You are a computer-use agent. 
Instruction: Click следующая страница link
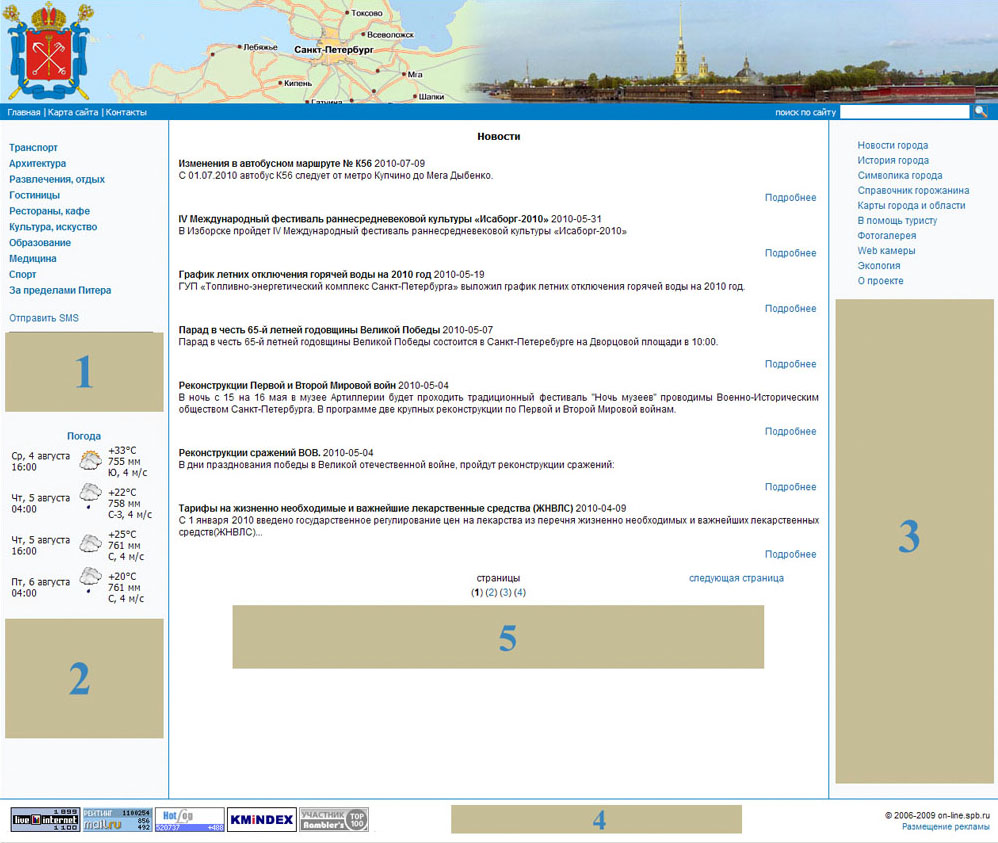pyautogui.click(x=736, y=578)
